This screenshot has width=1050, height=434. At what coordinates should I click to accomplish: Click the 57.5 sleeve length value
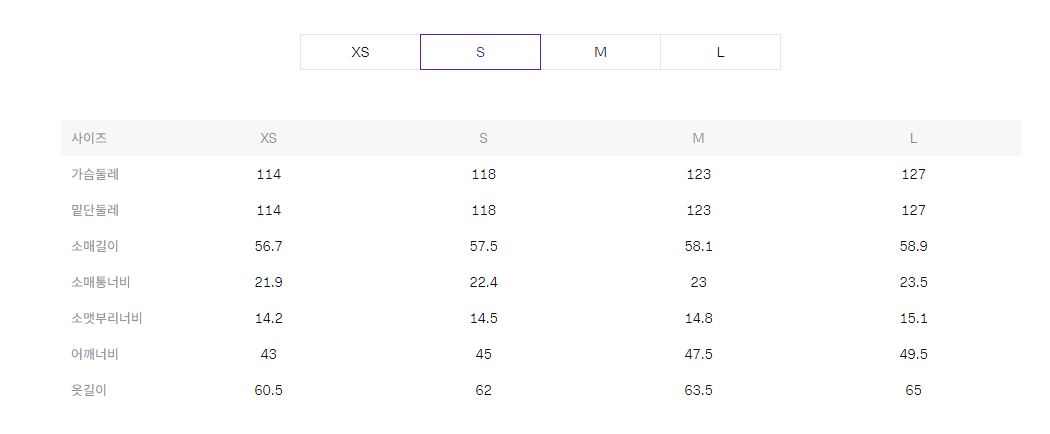(483, 246)
